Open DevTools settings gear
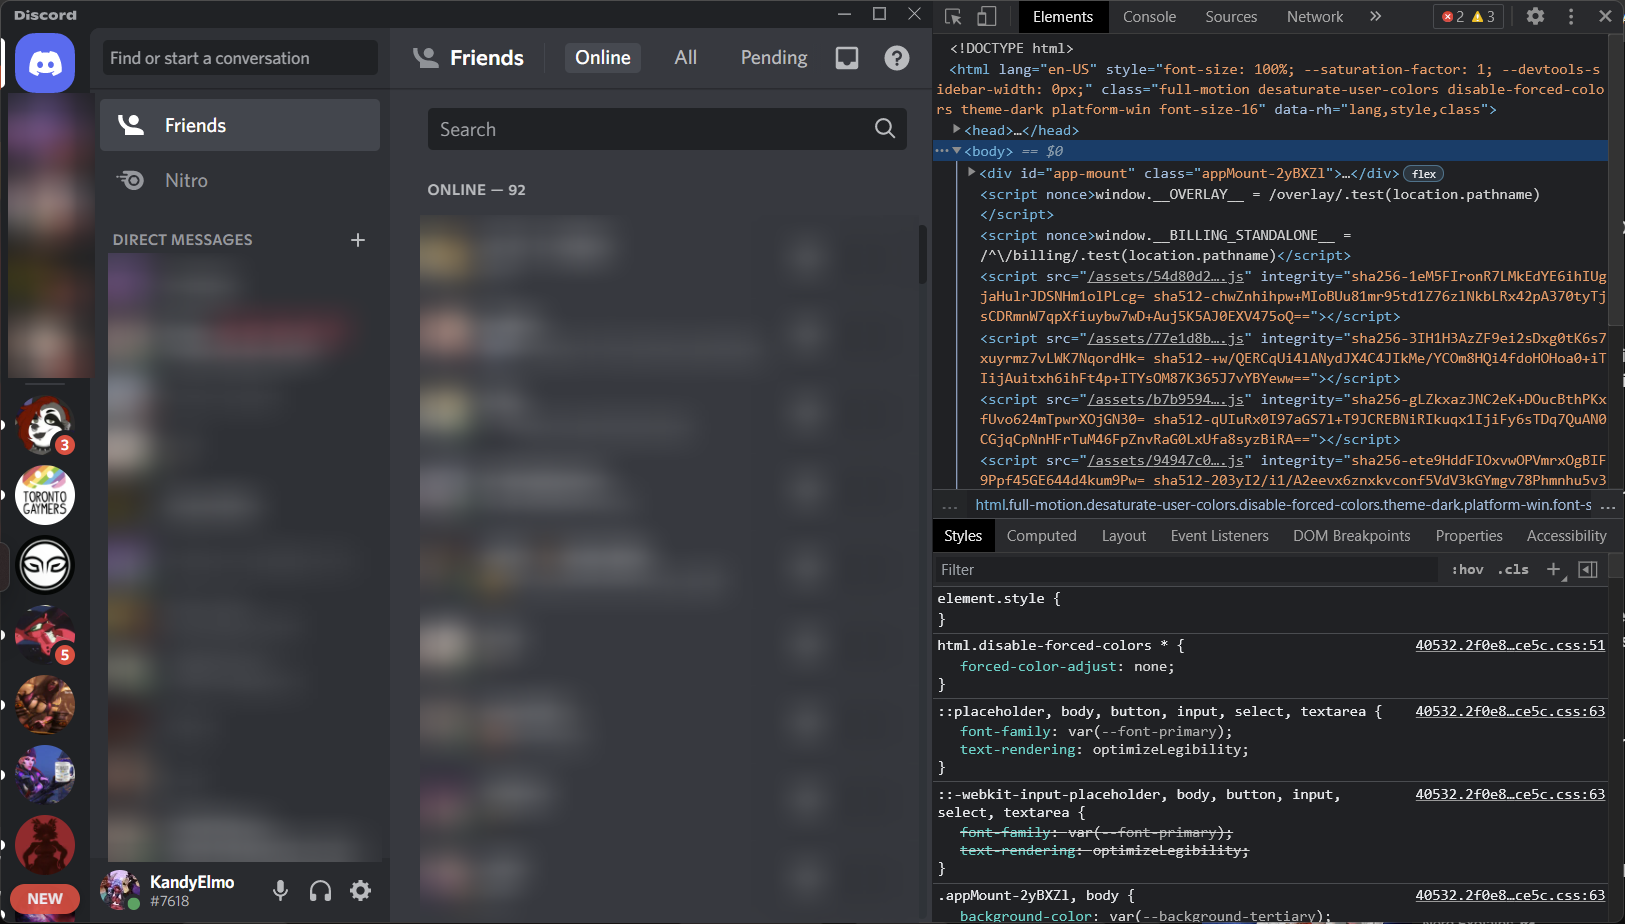The width and height of the screenshot is (1625, 924). tap(1535, 16)
